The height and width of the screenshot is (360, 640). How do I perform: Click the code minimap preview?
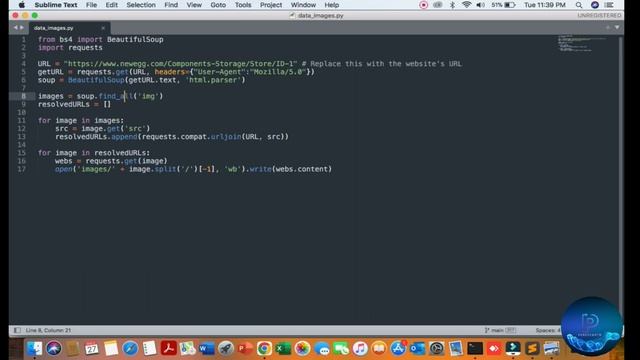(x=582, y=43)
